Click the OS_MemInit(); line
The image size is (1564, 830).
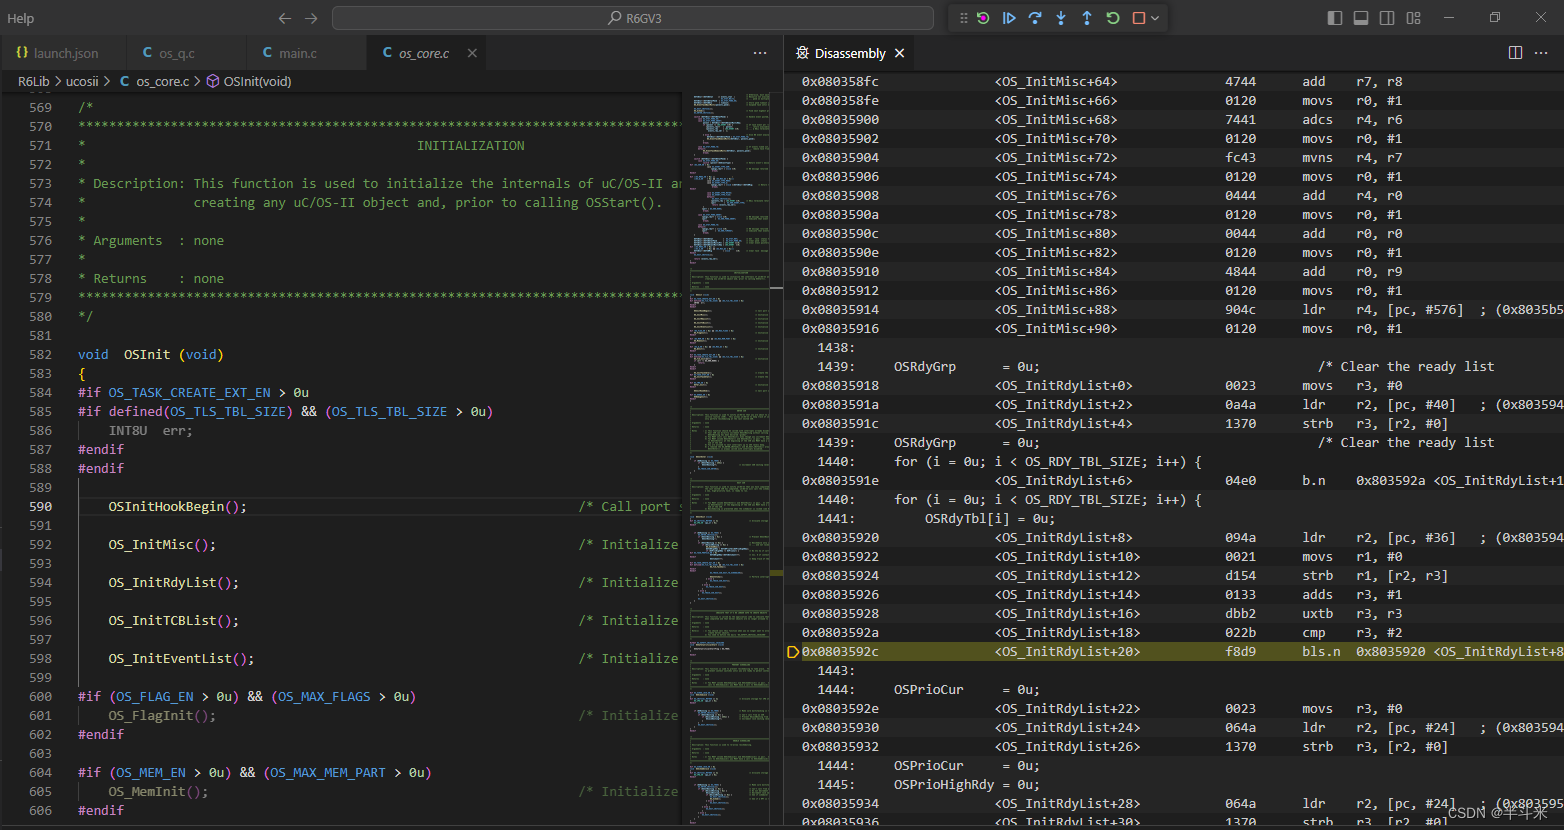click(x=158, y=791)
